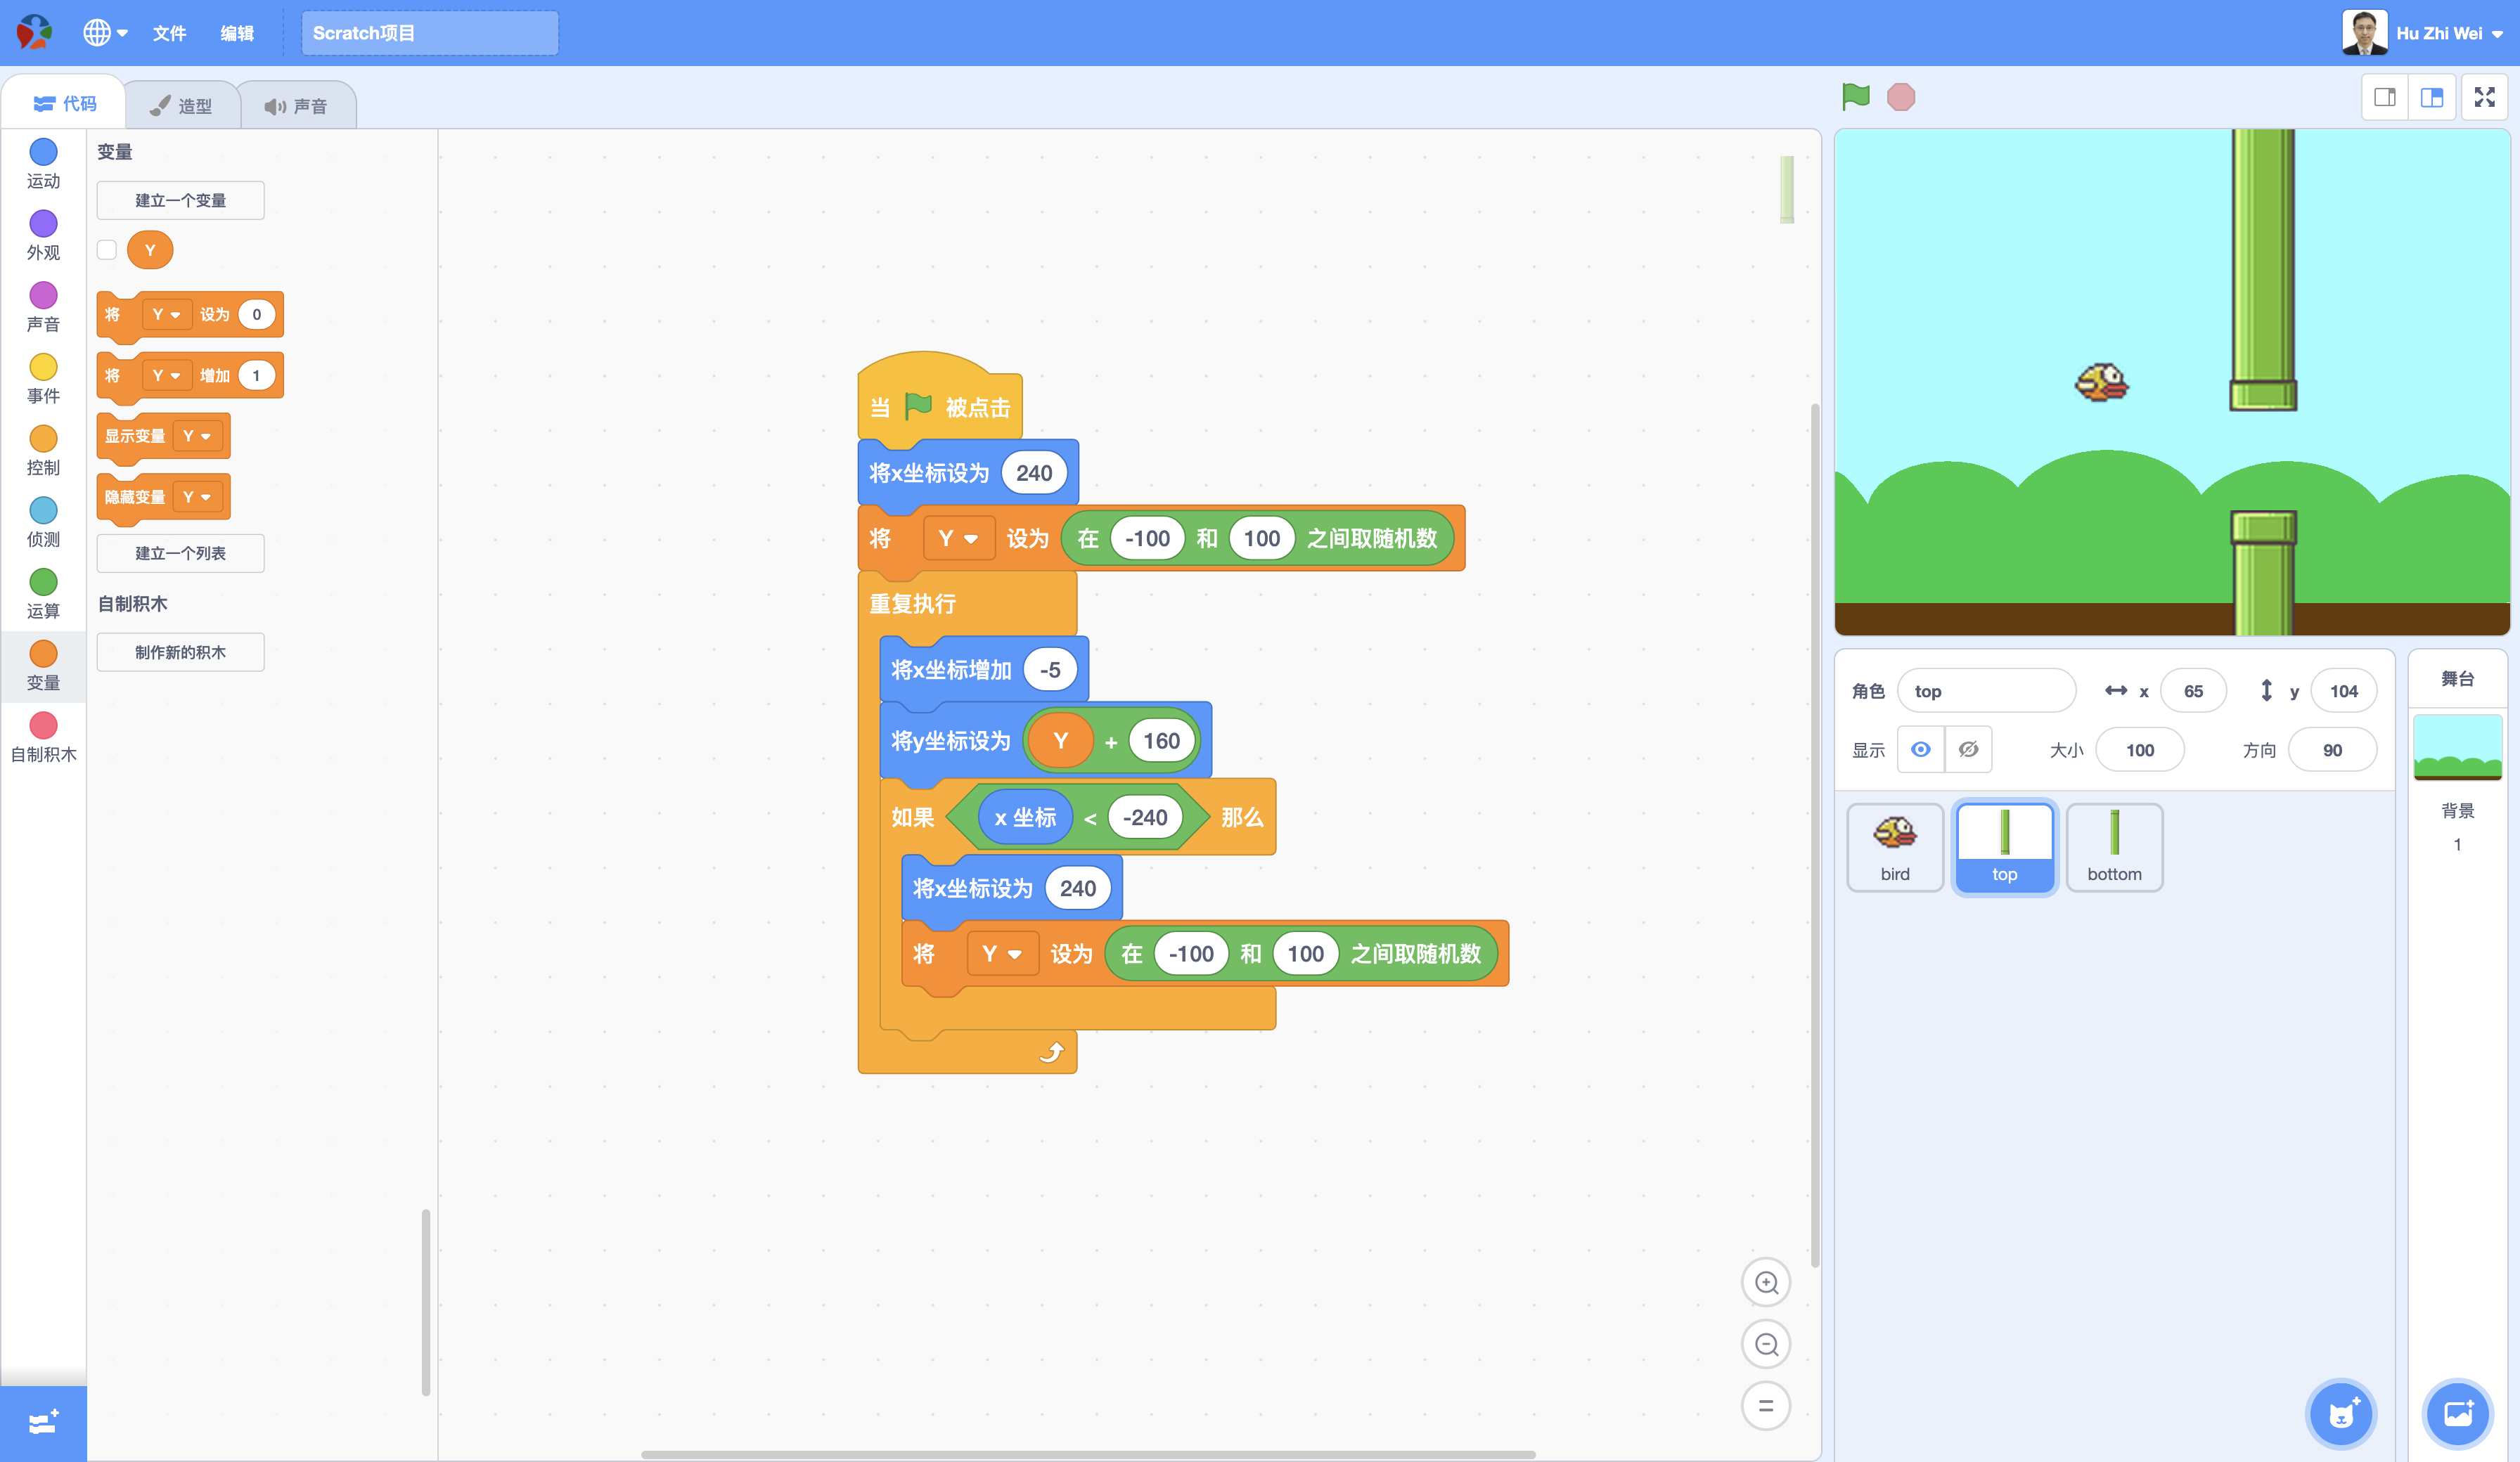
Task: Hide the sprite with crossed-eye icon
Action: (x=1968, y=749)
